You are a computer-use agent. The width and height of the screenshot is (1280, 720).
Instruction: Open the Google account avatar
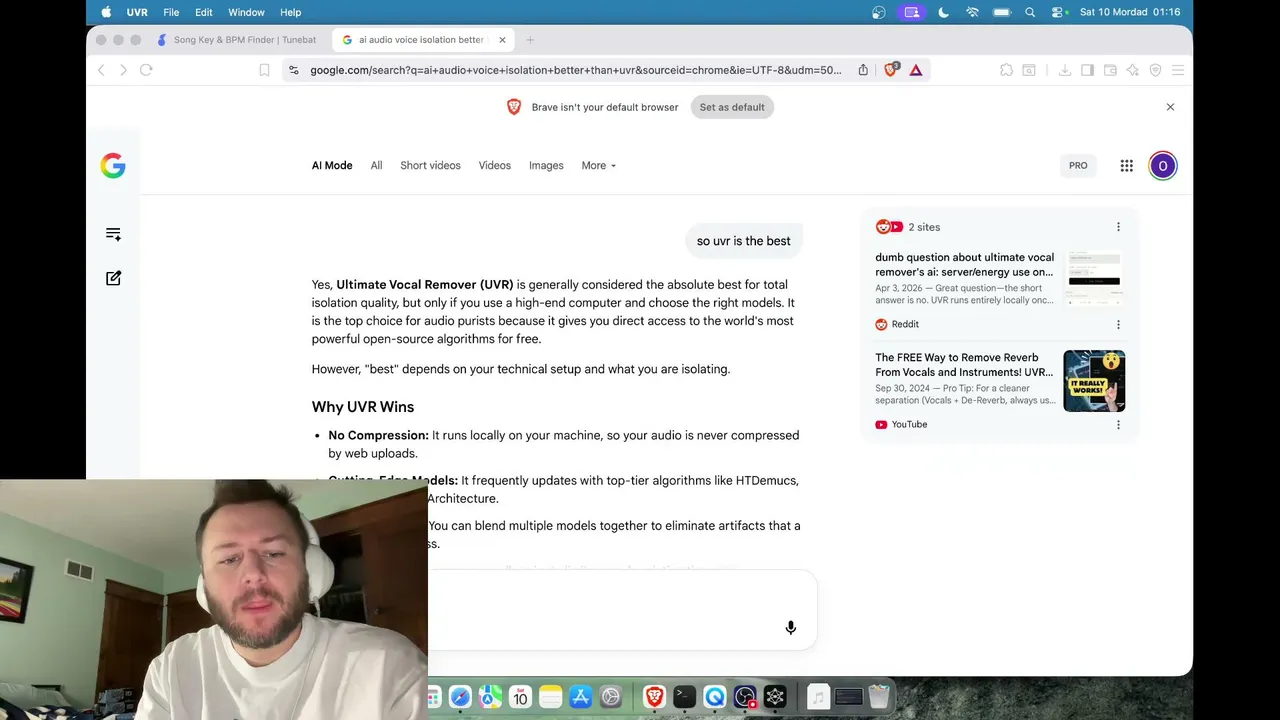point(1163,166)
